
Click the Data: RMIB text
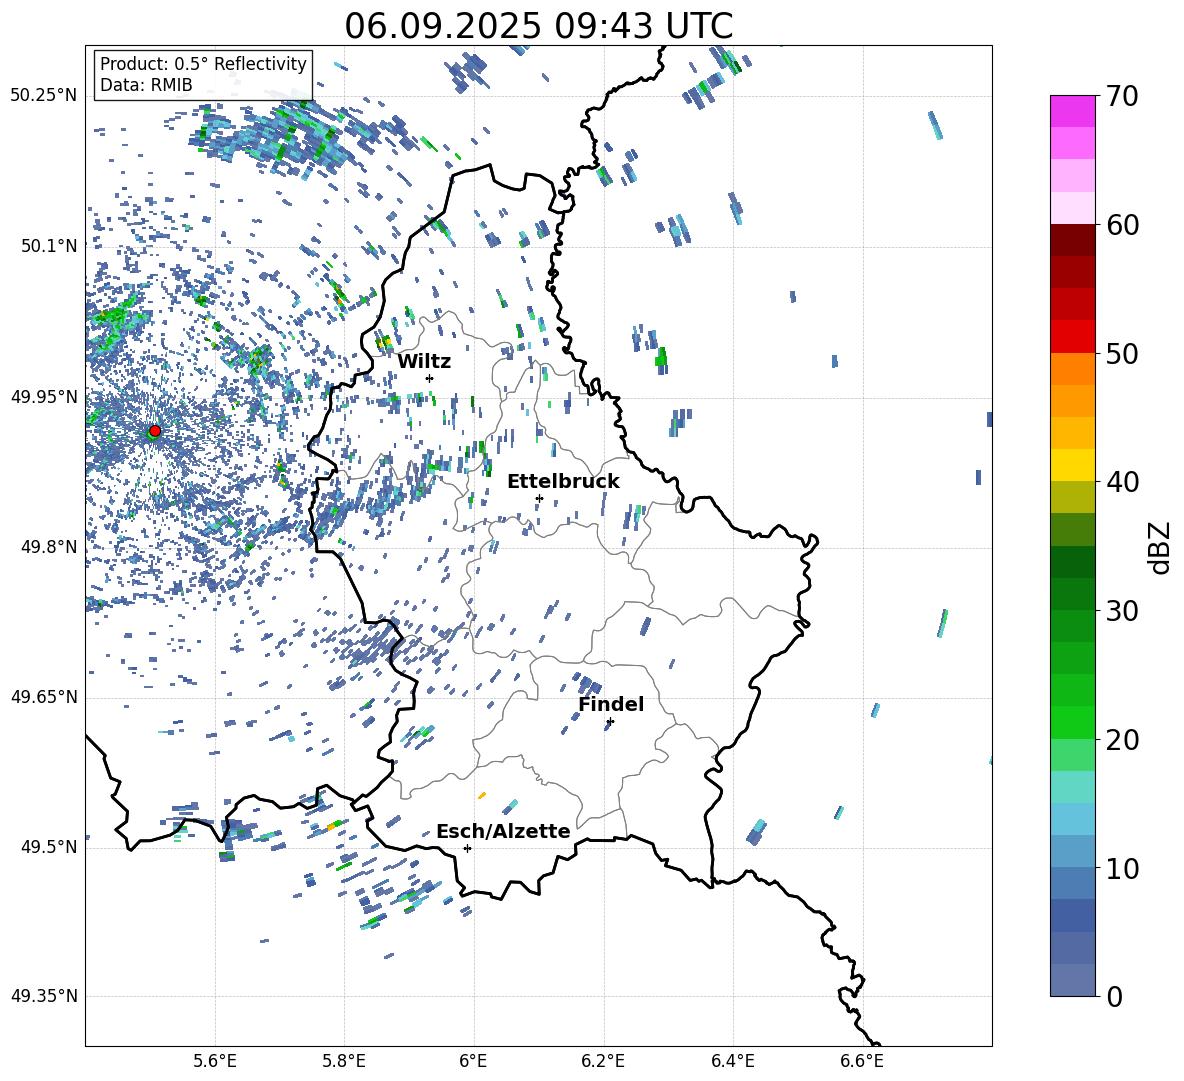pyautogui.click(x=146, y=85)
